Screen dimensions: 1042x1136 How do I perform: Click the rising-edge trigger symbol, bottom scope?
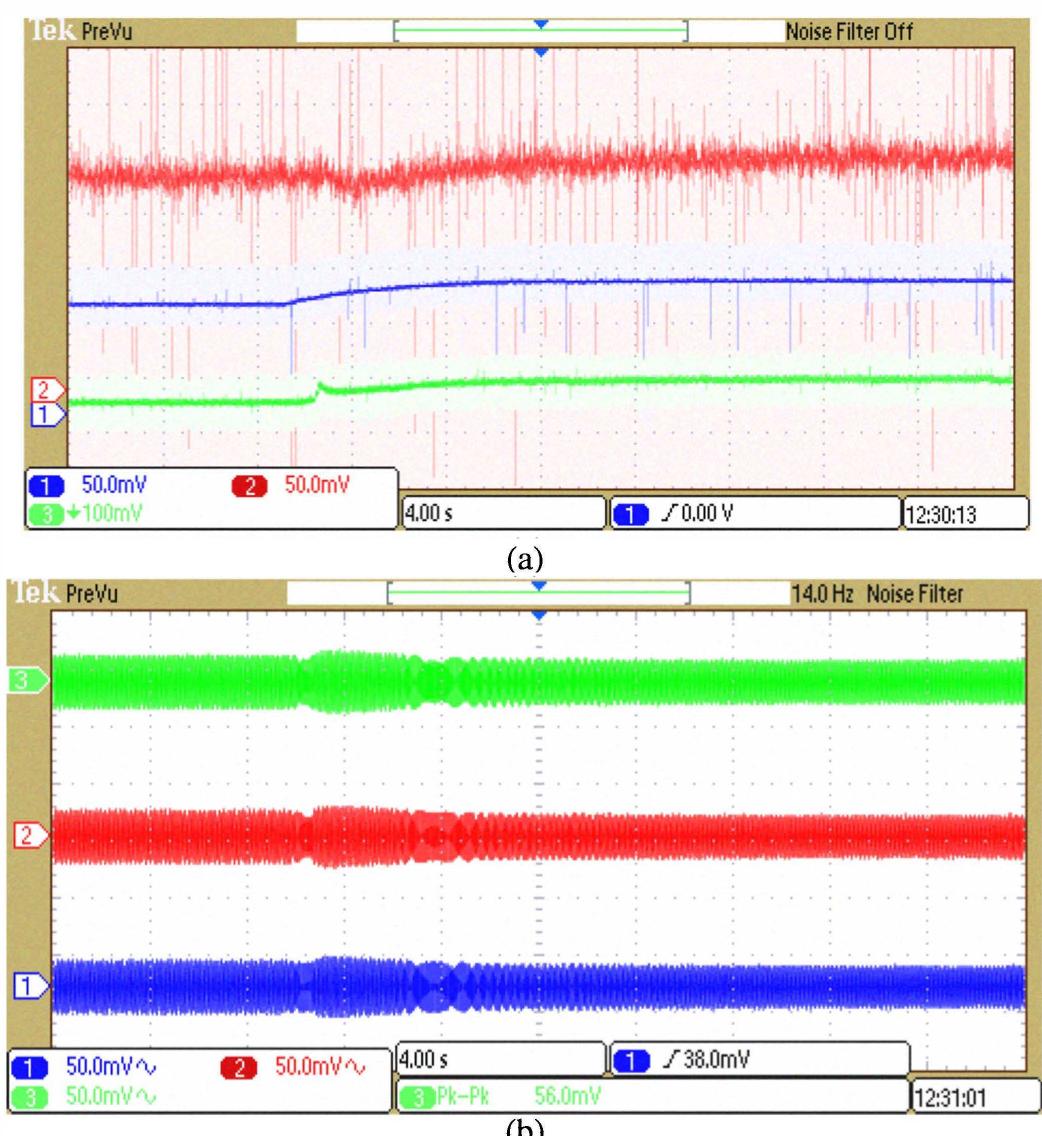coord(671,1060)
